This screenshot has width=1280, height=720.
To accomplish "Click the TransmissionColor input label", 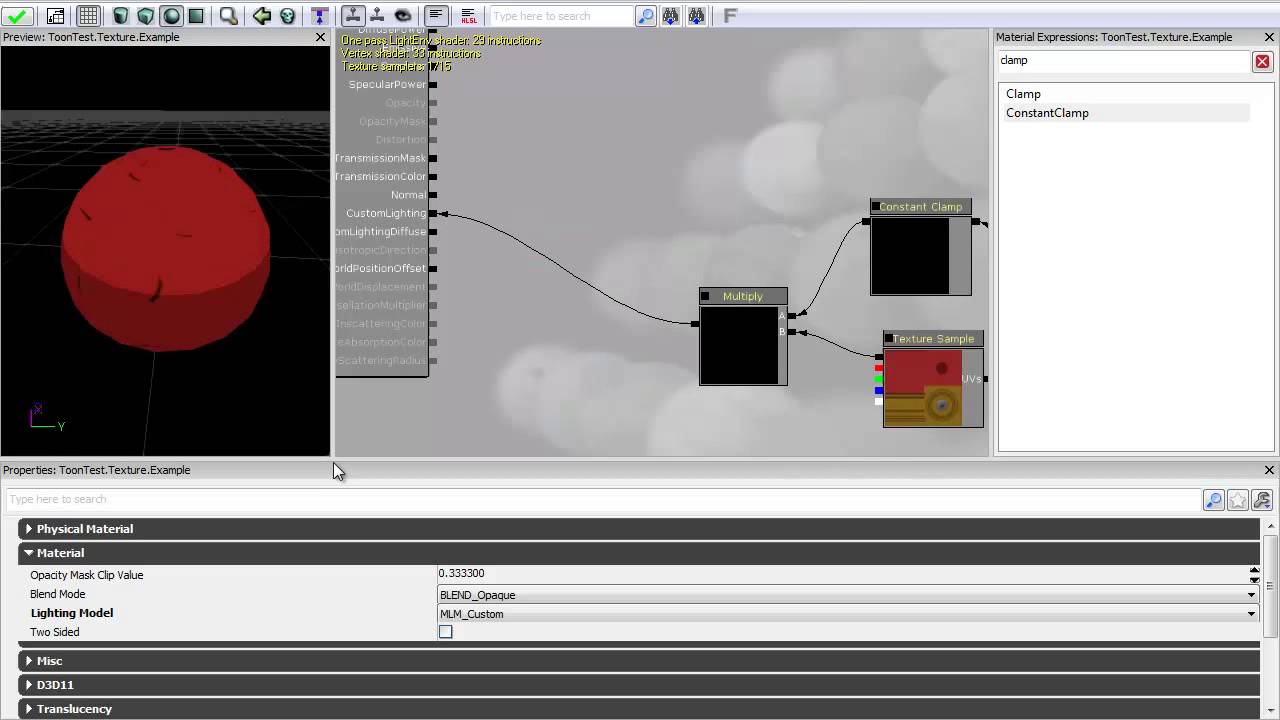I will (x=381, y=177).
